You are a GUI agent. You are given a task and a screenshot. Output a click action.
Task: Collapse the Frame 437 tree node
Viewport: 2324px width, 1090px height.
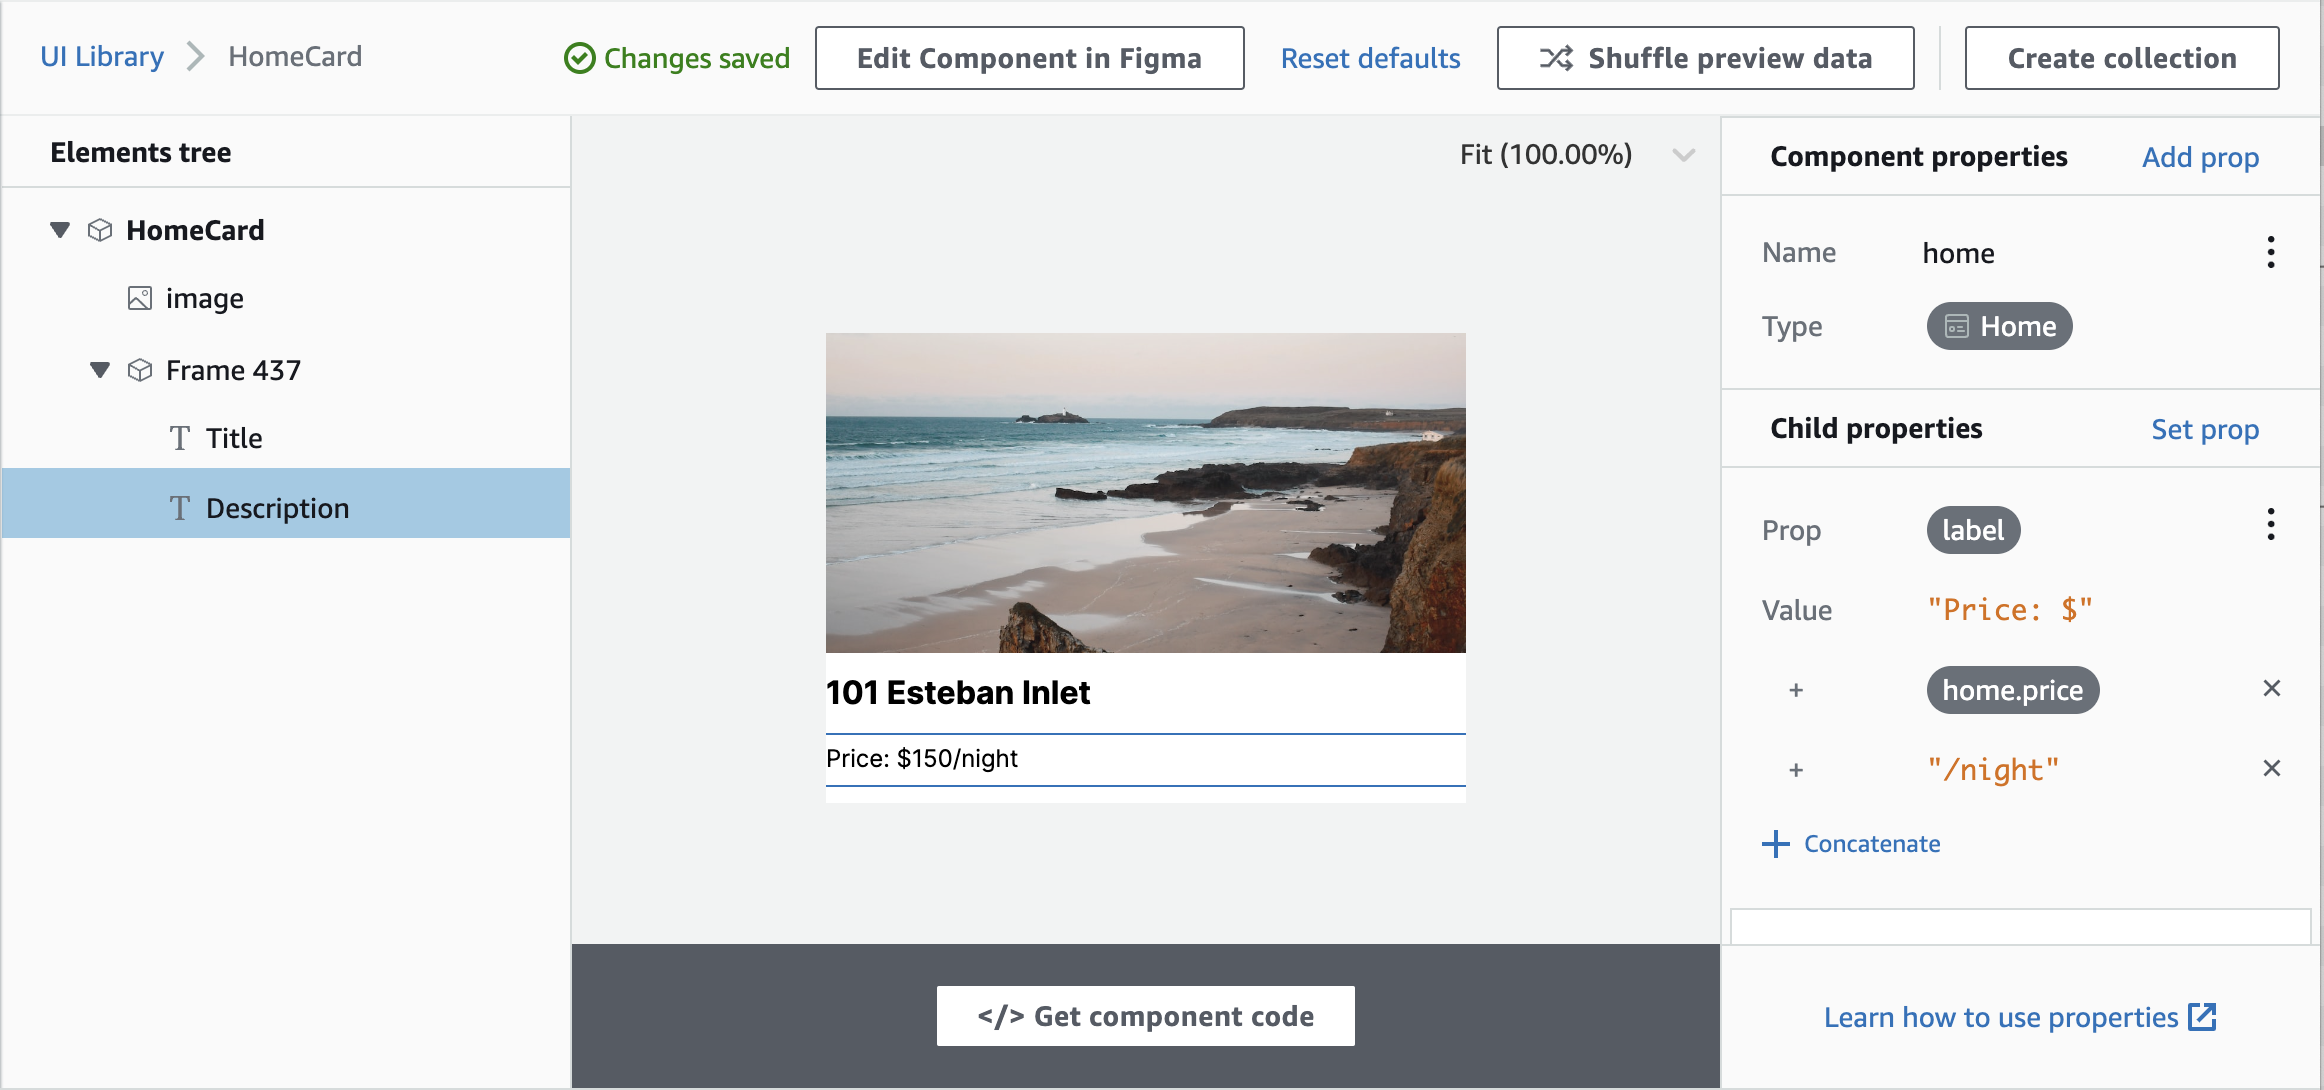tap(100, 370)
